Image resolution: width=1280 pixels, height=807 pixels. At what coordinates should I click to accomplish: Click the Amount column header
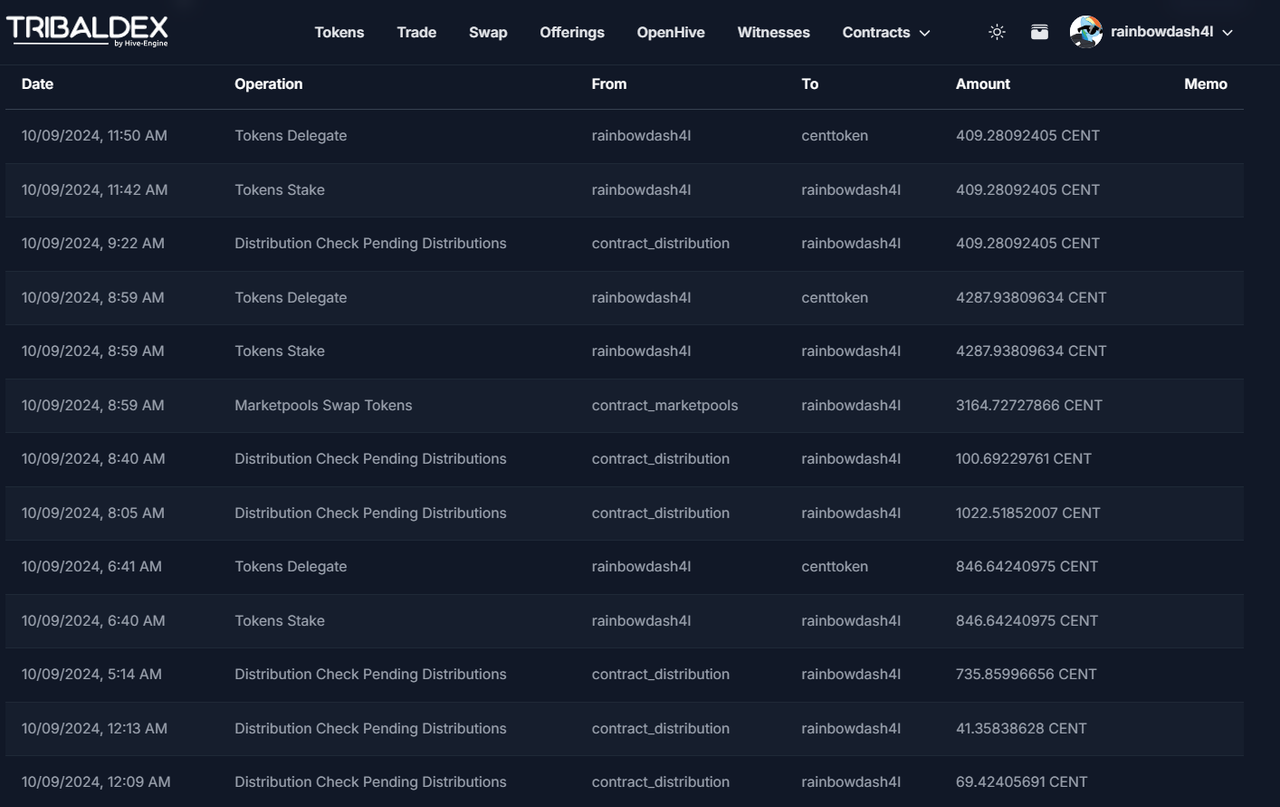pos(983,84)
